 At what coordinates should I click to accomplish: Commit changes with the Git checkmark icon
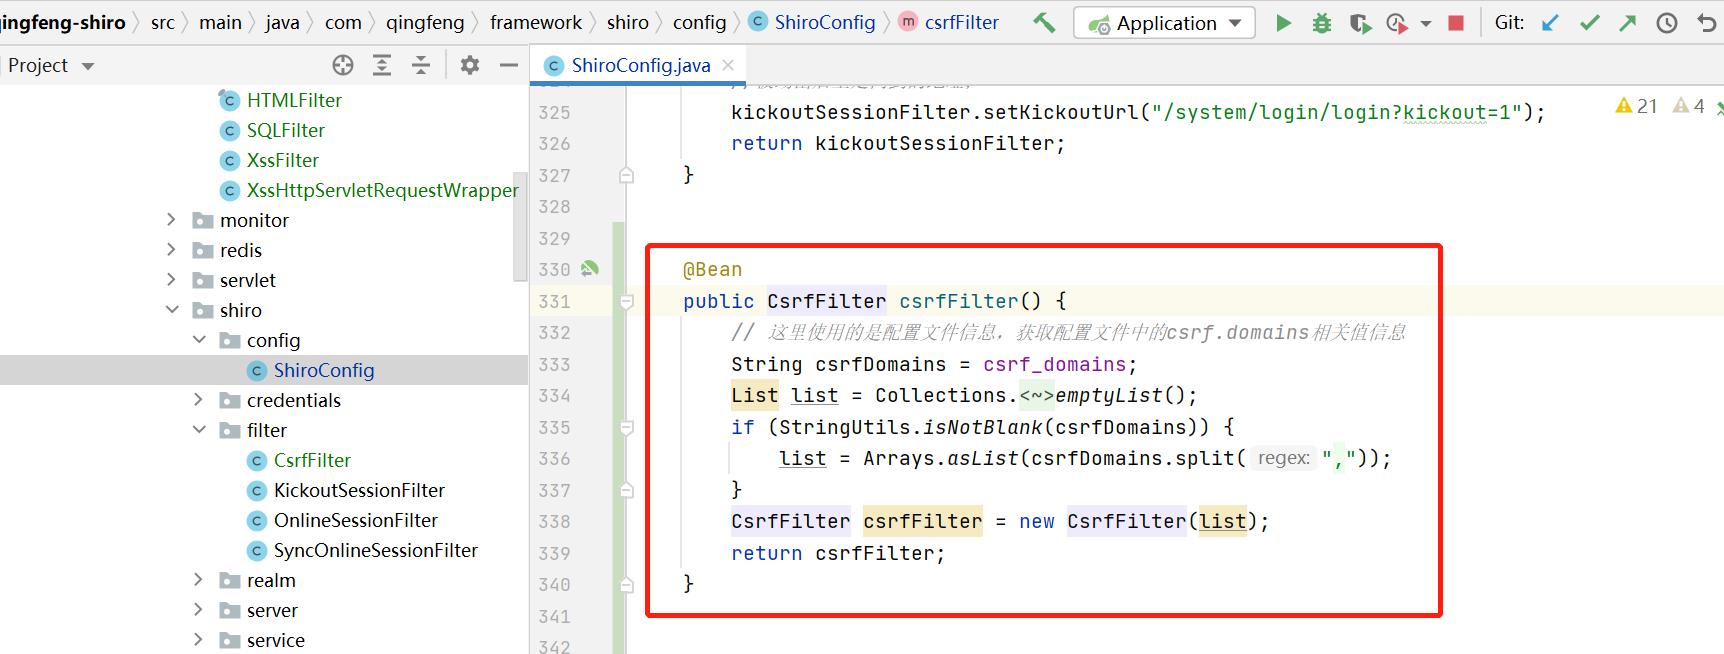[x=1589, y=23]
